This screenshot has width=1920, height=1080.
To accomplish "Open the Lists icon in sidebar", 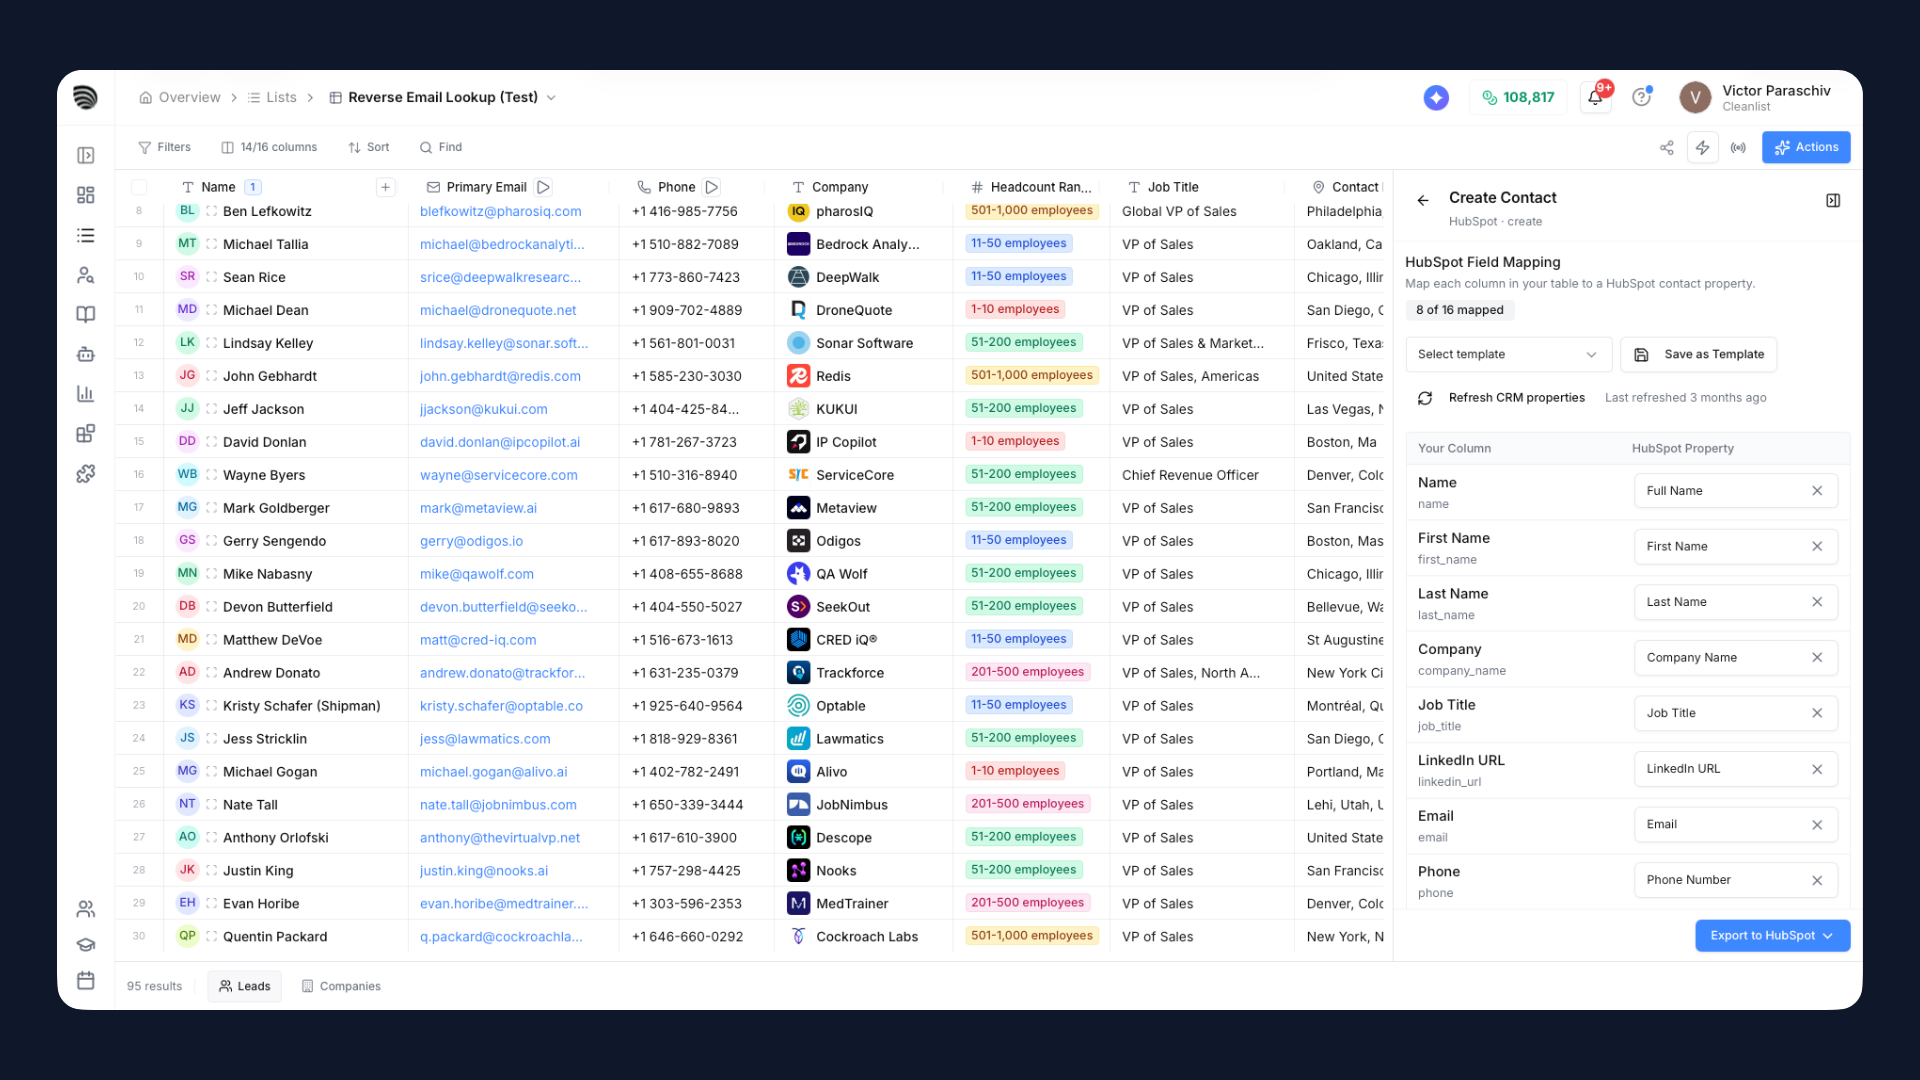I will [86, 235].
